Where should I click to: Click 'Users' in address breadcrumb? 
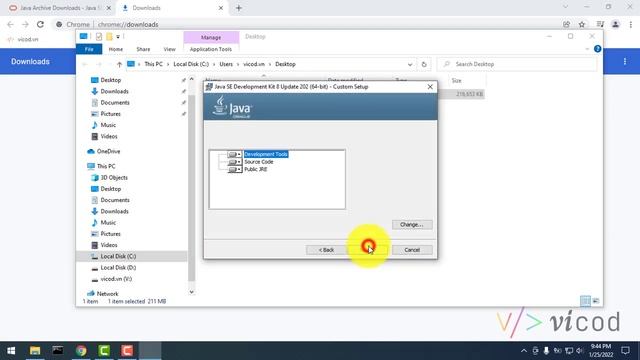(x=226, y=64)
